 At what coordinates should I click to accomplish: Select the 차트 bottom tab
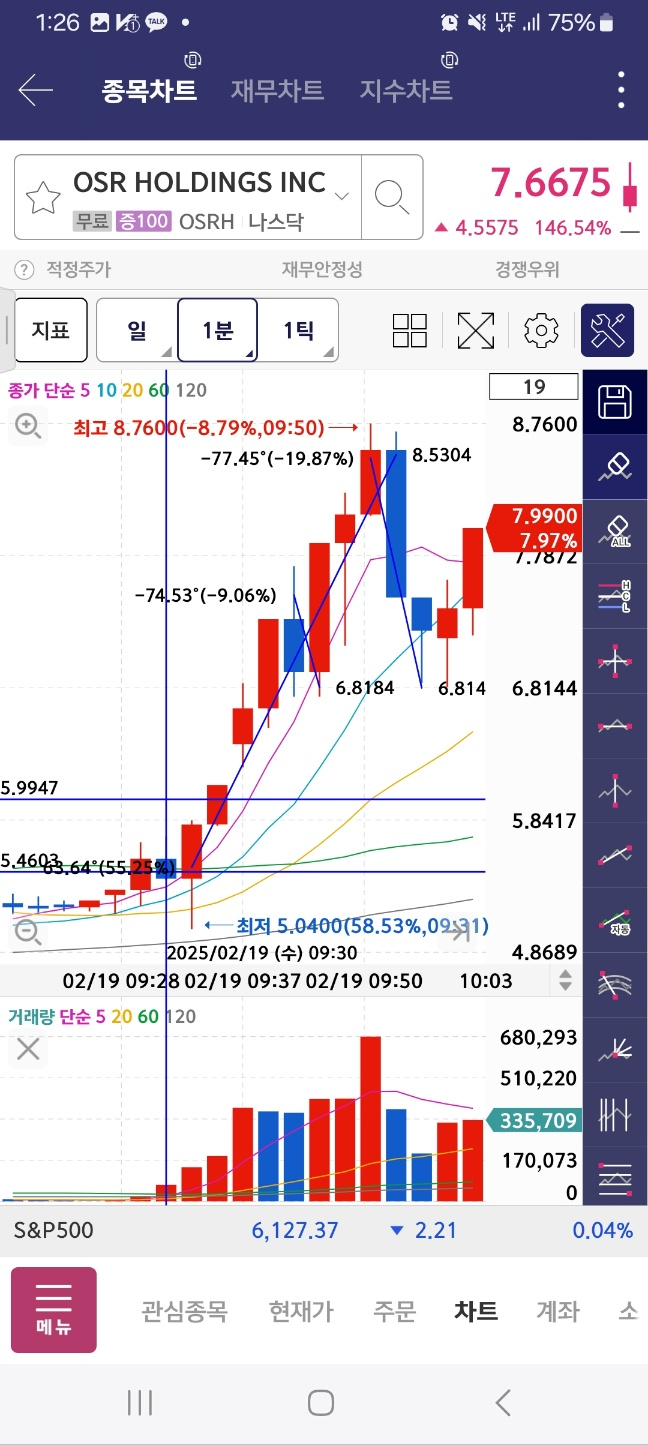coord(476,1311)
